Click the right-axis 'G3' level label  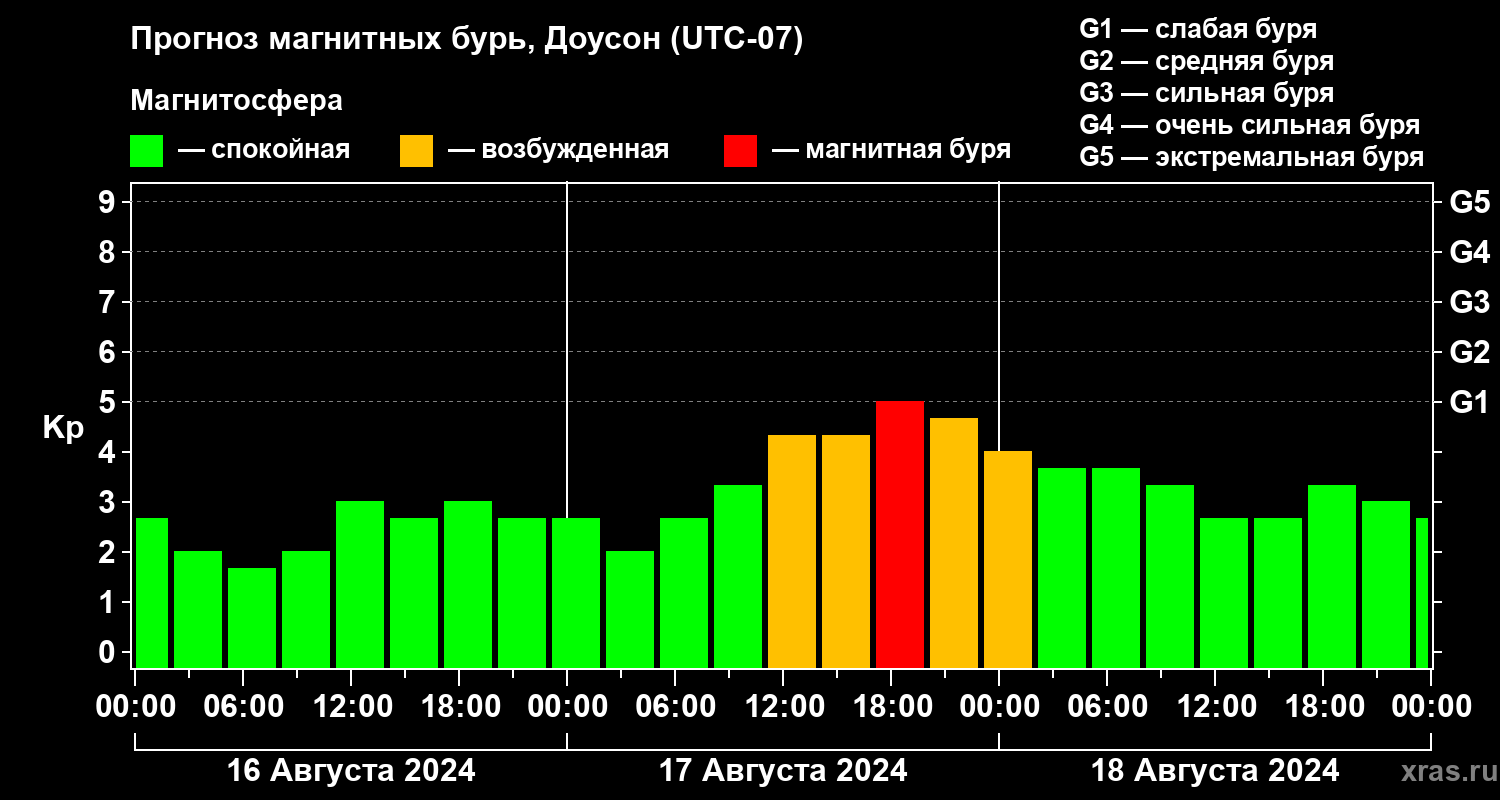(x=1470, y=302)
